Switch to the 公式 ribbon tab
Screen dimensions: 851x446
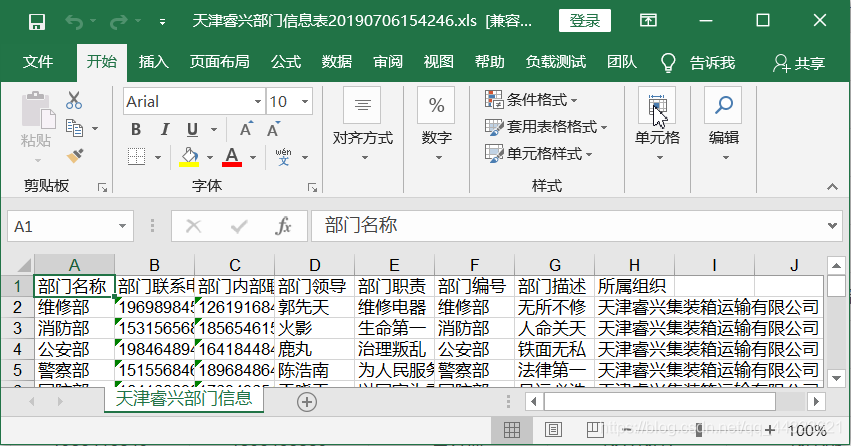pos(286,62)
